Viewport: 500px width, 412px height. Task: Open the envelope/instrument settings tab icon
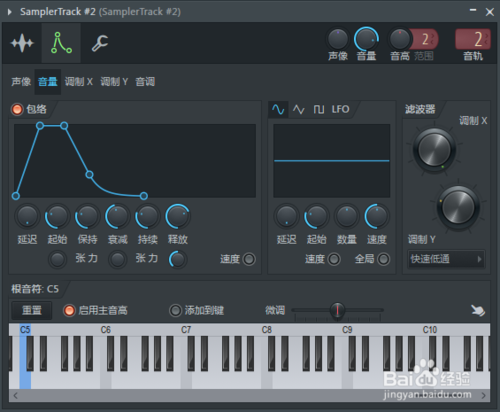[61, 43]
